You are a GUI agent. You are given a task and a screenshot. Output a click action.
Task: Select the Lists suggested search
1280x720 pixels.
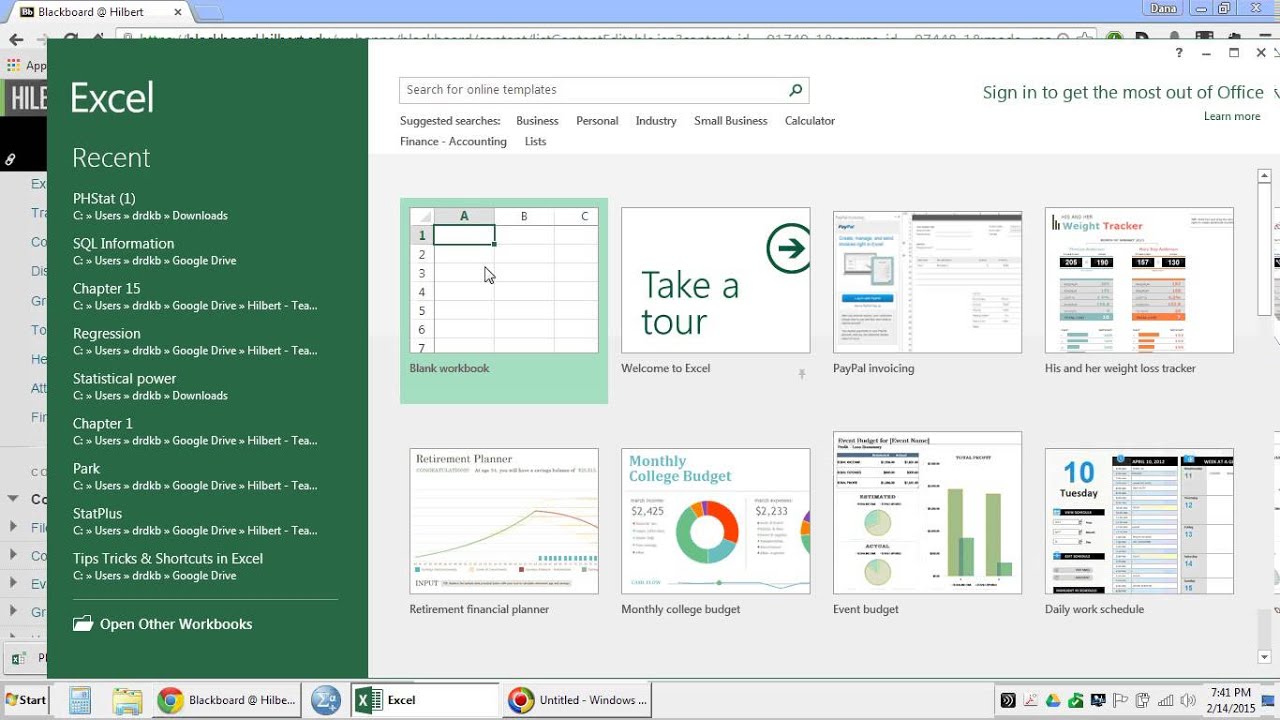pyautogui.click(x=536, y=142)
